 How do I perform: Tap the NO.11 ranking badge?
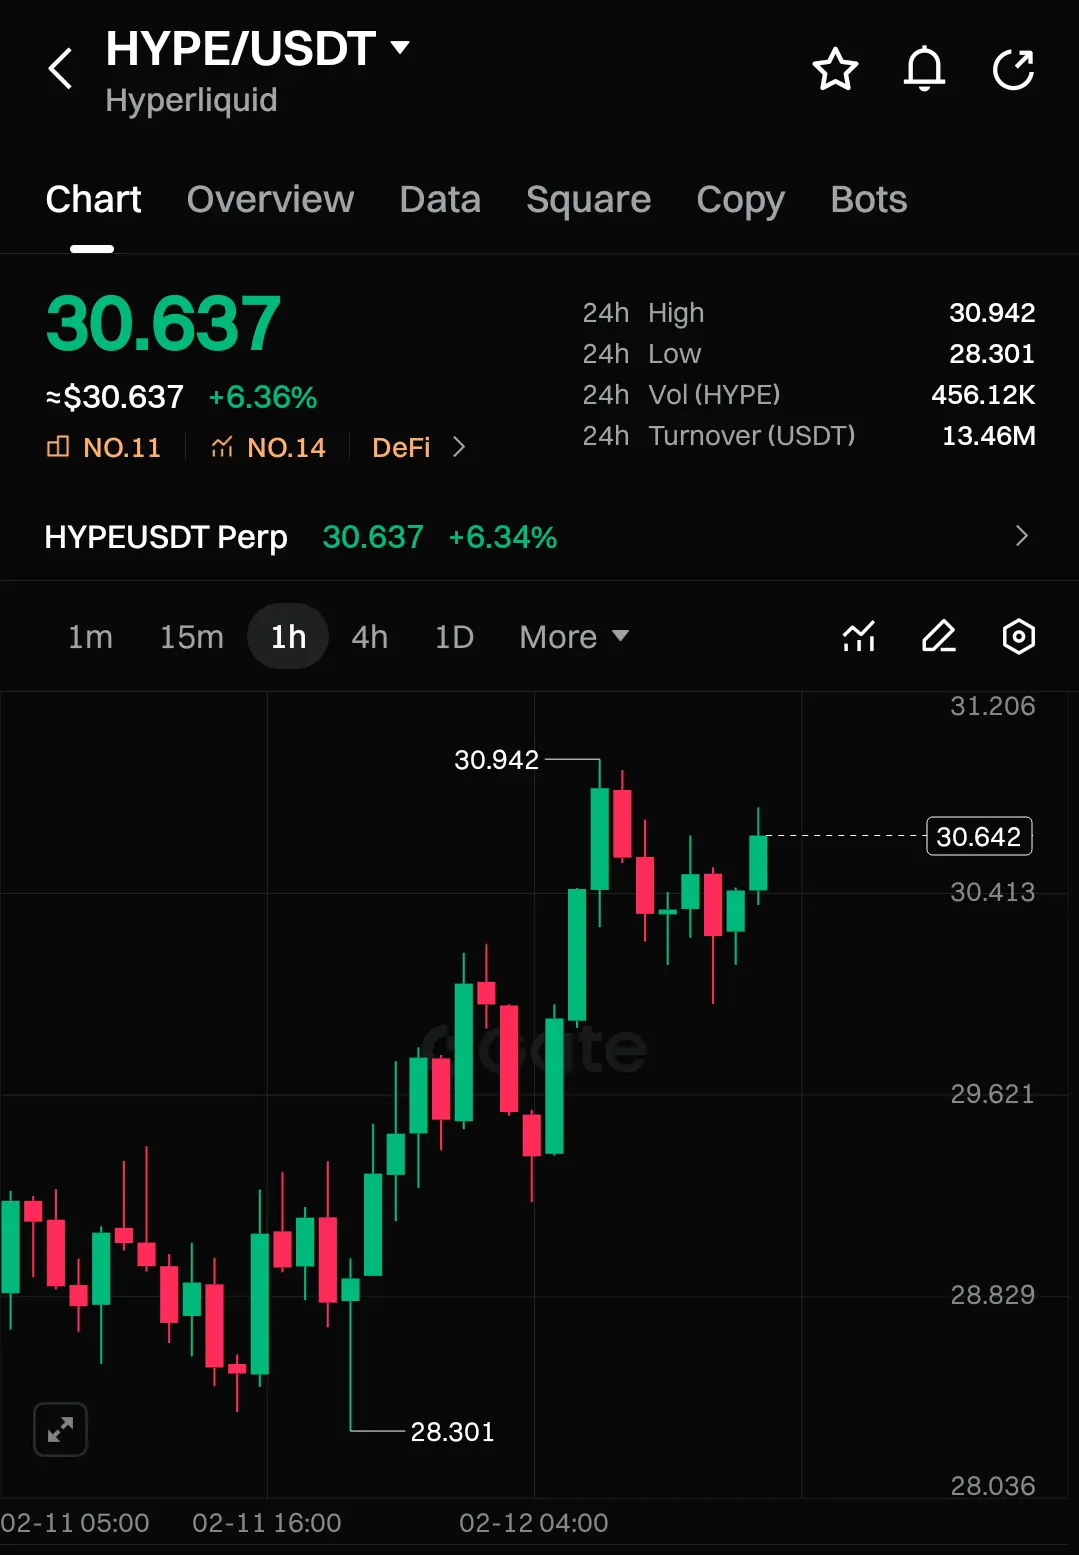pos(104,447)
